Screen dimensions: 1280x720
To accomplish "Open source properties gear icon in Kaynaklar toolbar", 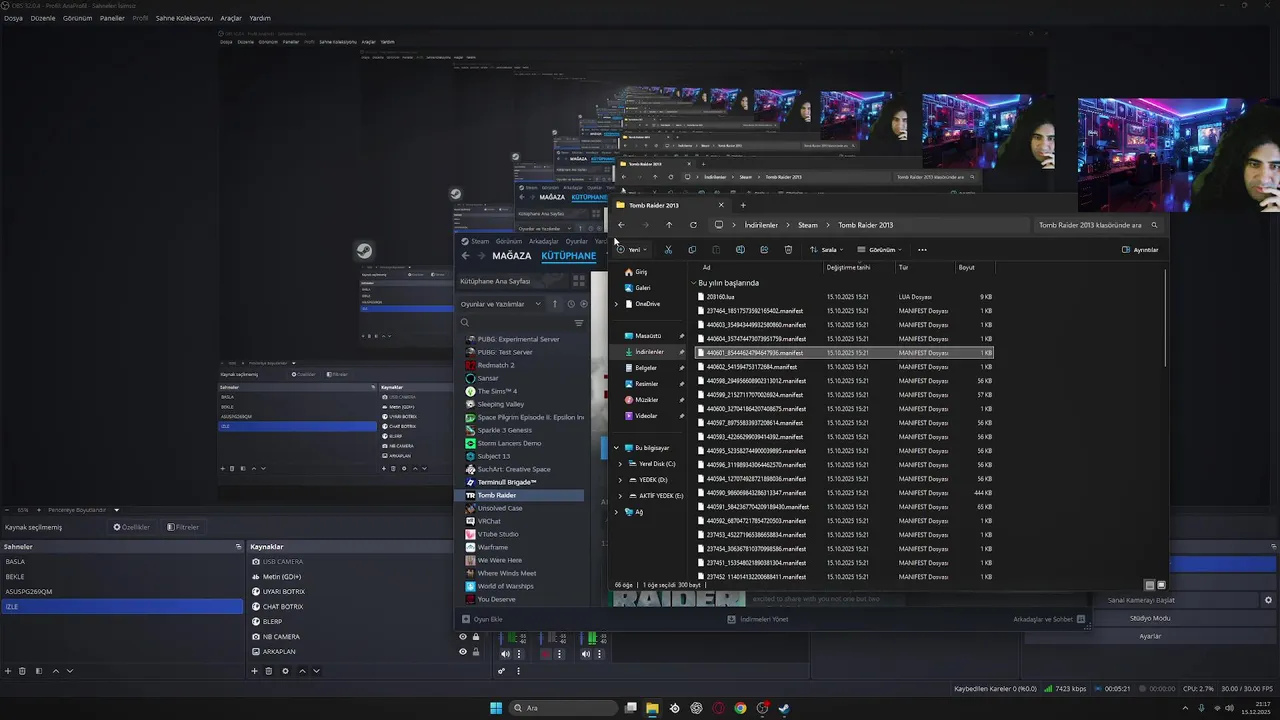I will point(285,671).
